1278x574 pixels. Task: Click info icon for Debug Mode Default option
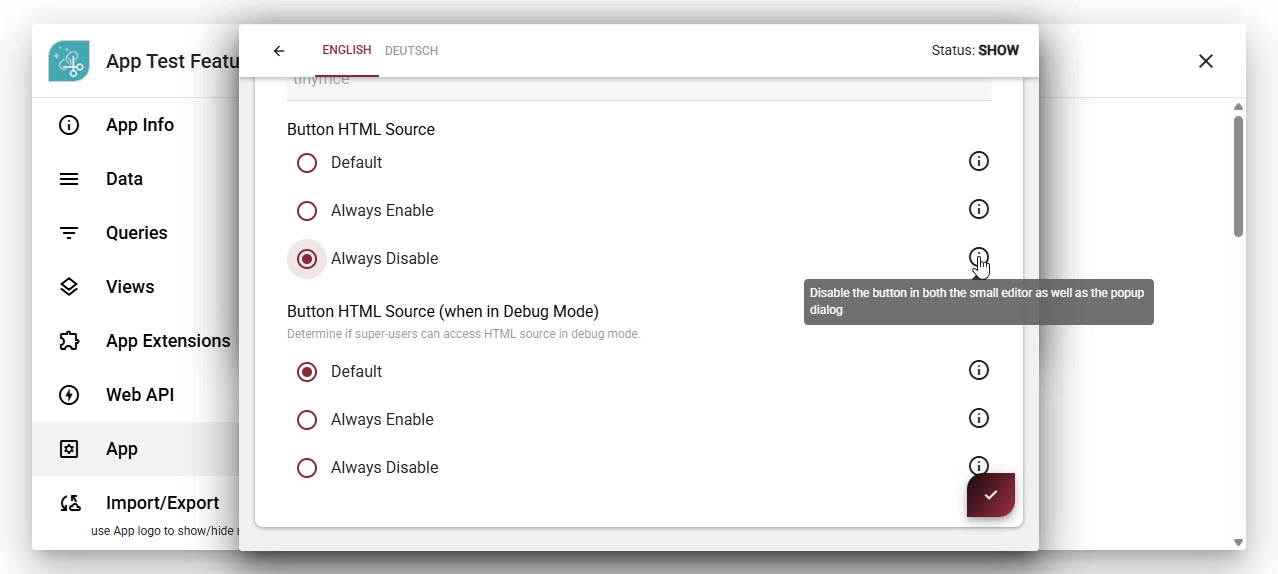pos(979,370)
